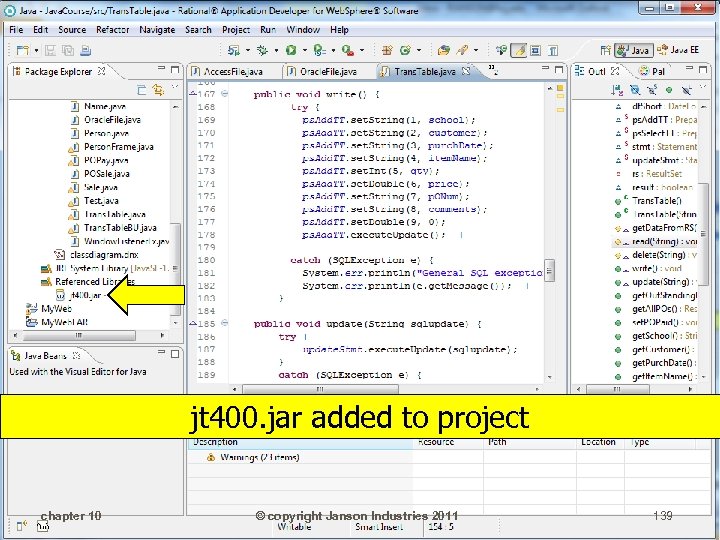Click the Save All toolbar icon

[68, 50]
